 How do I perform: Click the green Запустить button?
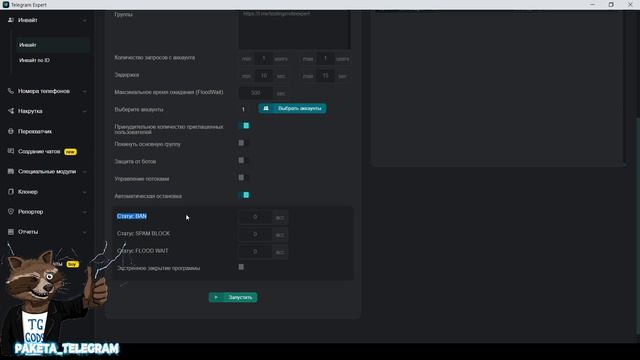click(x=233, y=297)
